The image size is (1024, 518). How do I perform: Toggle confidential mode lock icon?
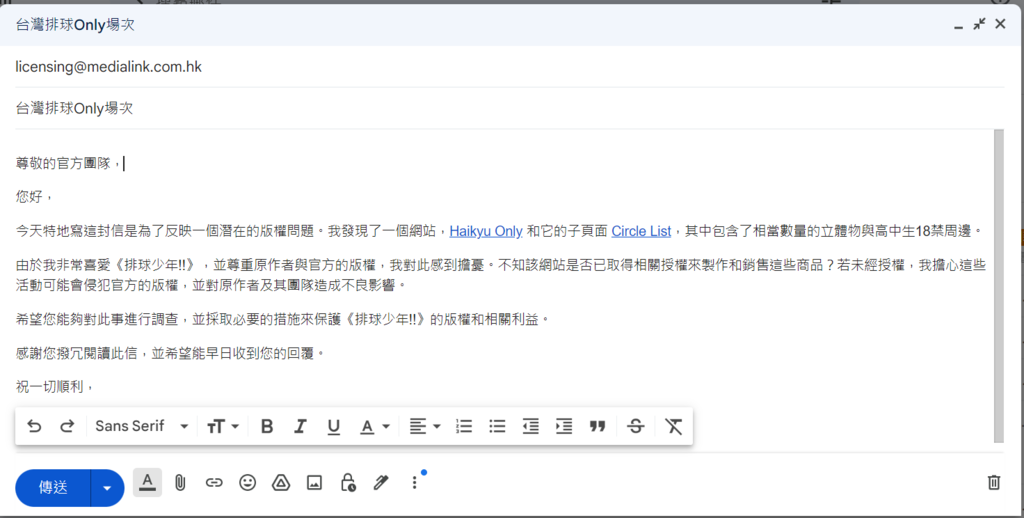pos(348,483)
